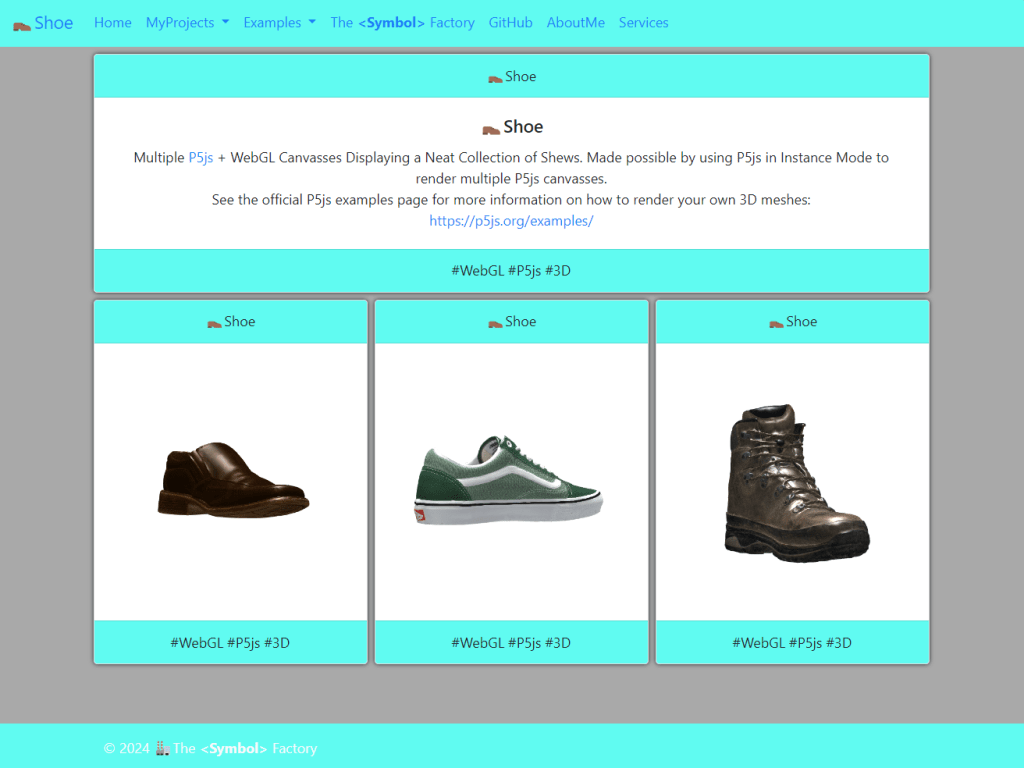
Task: Click the shoe icon in top card header
Action: tap(495, 79)
